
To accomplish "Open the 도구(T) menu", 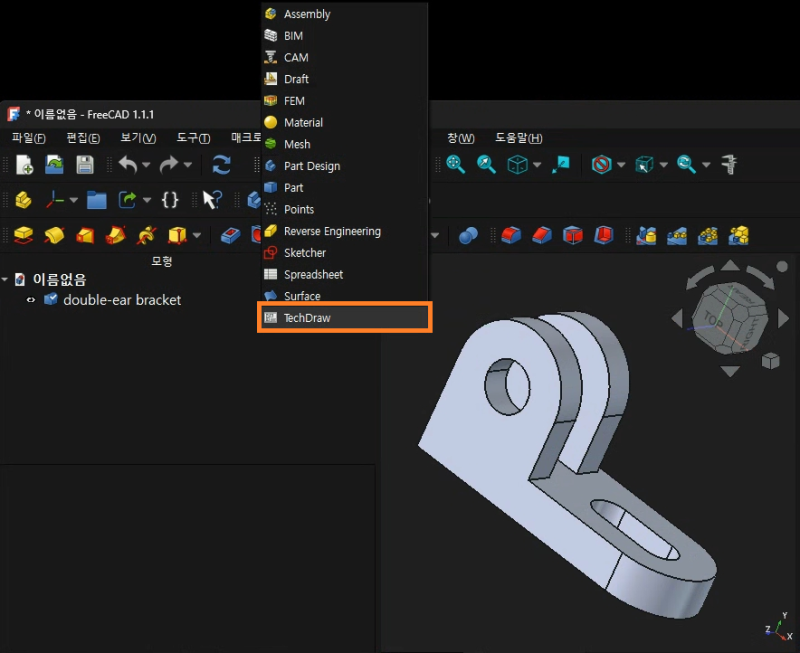I will [193, 138].
